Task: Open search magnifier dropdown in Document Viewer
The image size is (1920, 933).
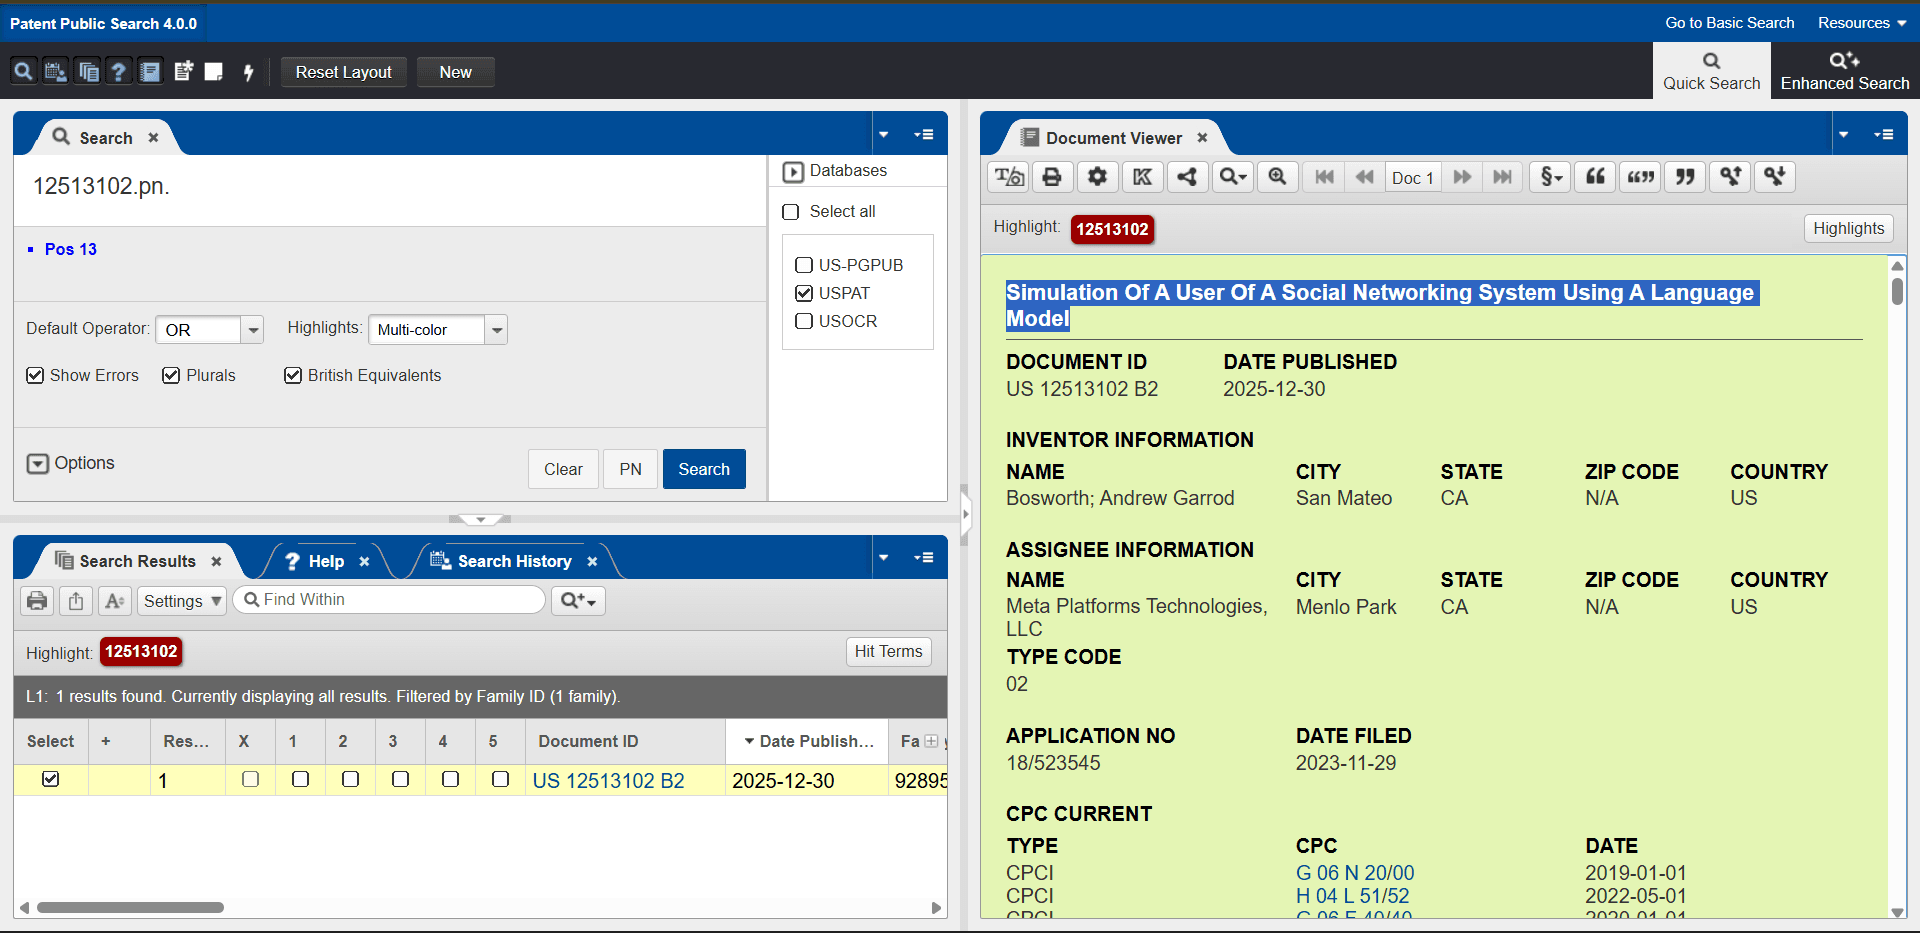Action: pyautogui.click(x=1232, y=177)
